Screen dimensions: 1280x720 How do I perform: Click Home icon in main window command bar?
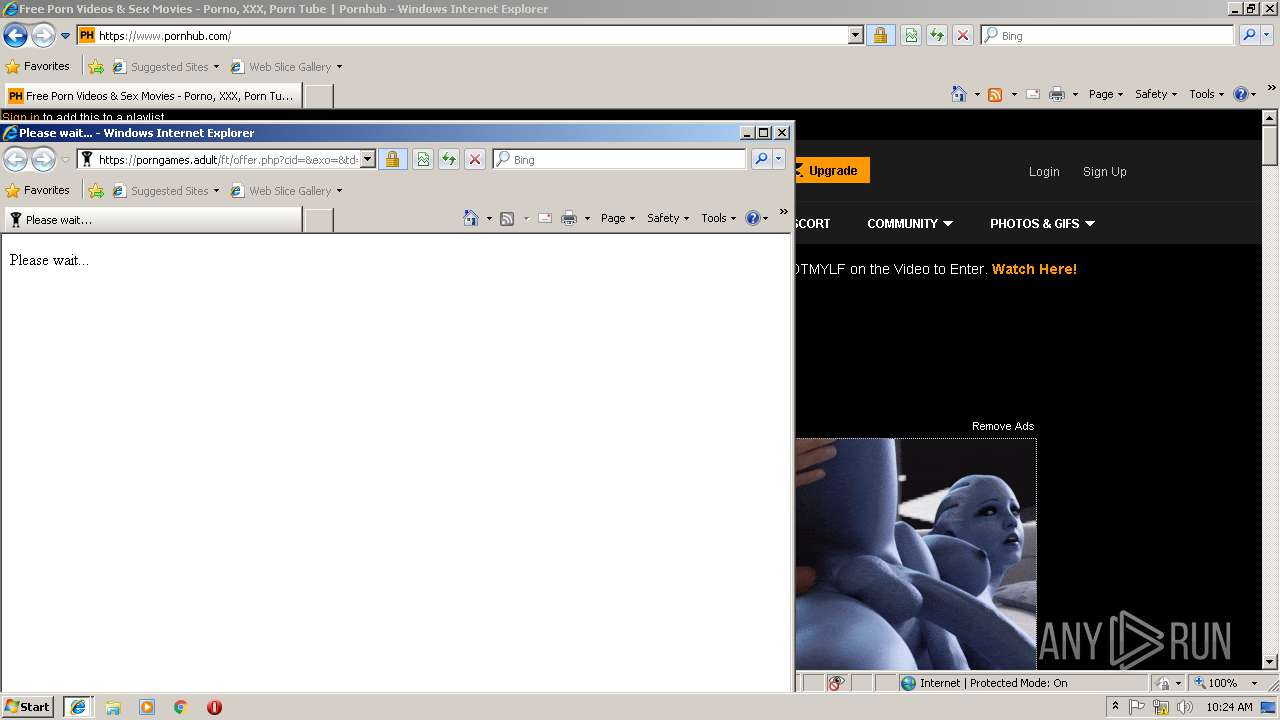(x=959, y=94)
